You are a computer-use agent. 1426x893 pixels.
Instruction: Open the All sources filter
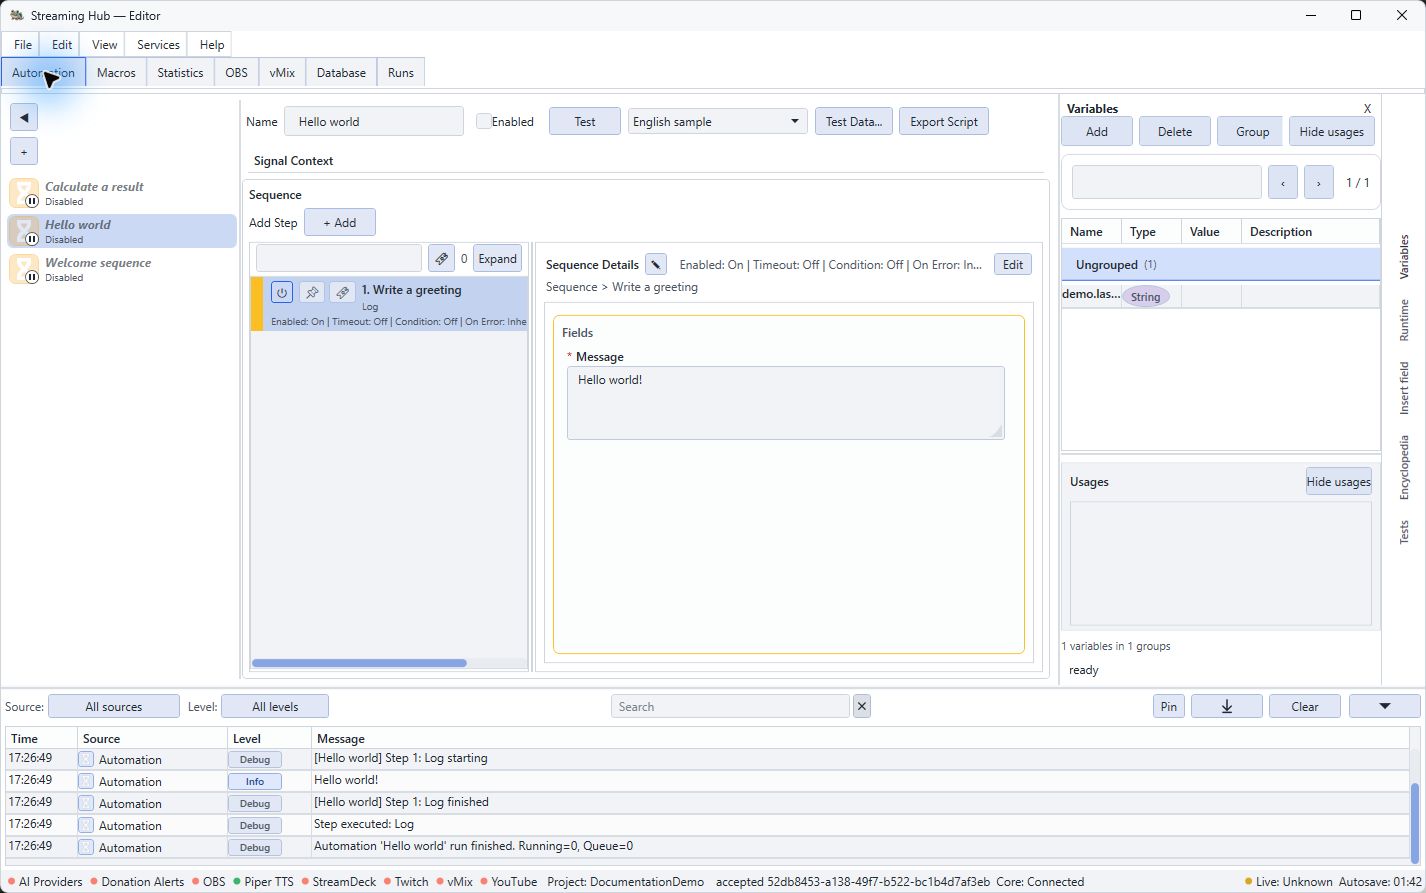pos(114,706)
